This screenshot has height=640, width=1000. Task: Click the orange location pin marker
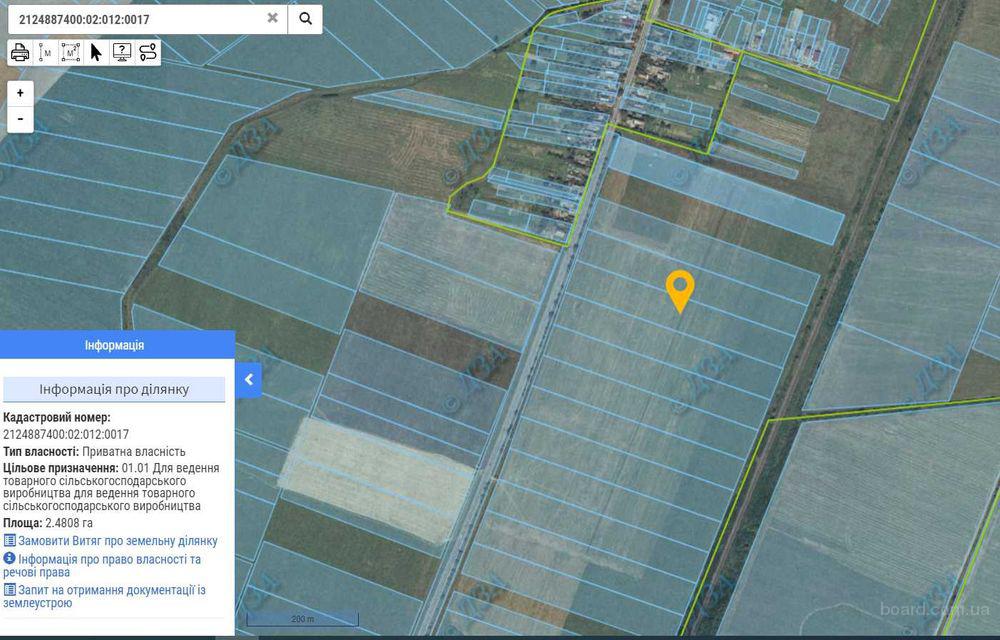(680, 289)
